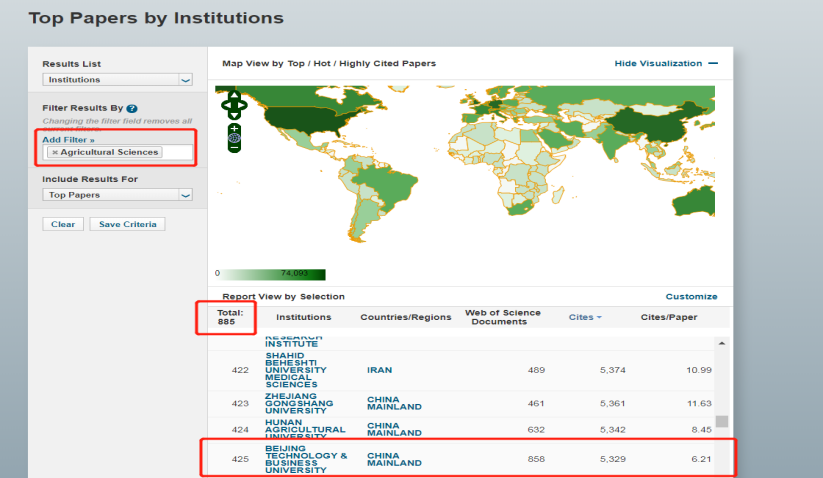
Task: Open the Results List Institutions dropdown
Action: [117, 80]
